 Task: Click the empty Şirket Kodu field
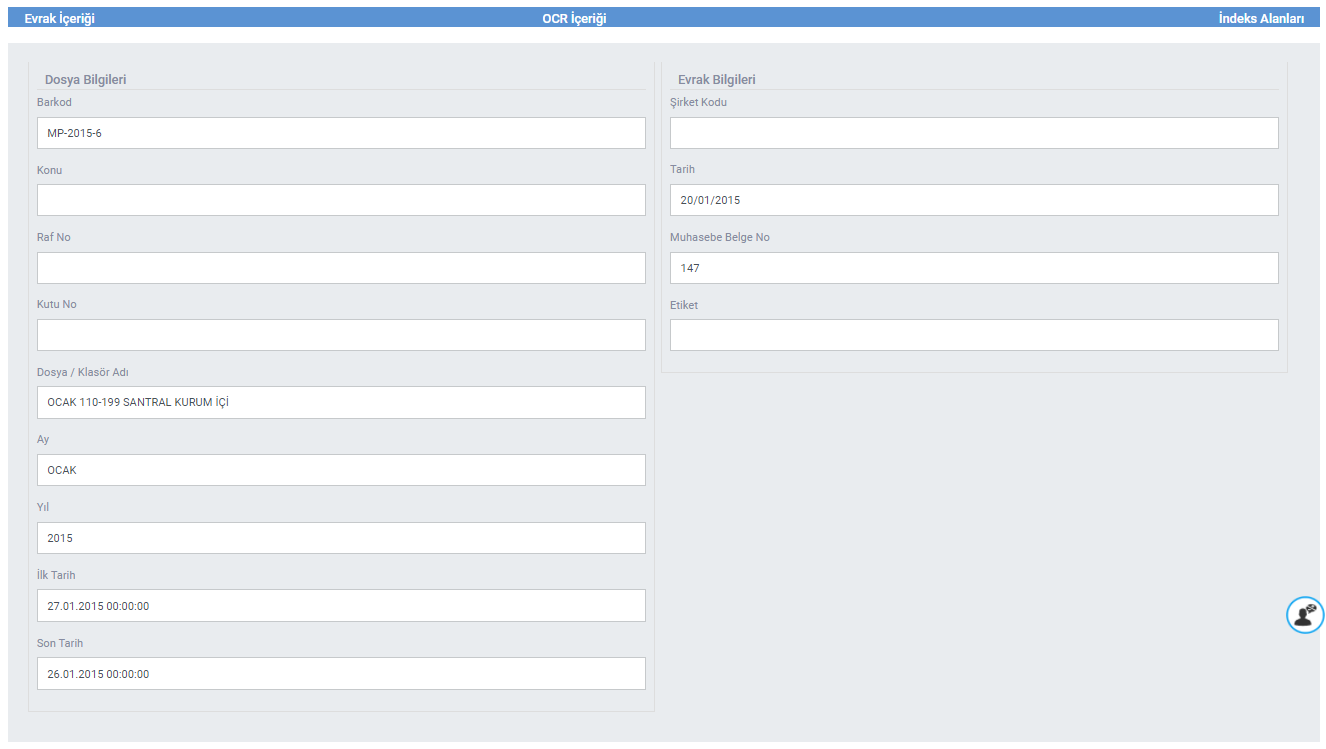coord(973,133)
